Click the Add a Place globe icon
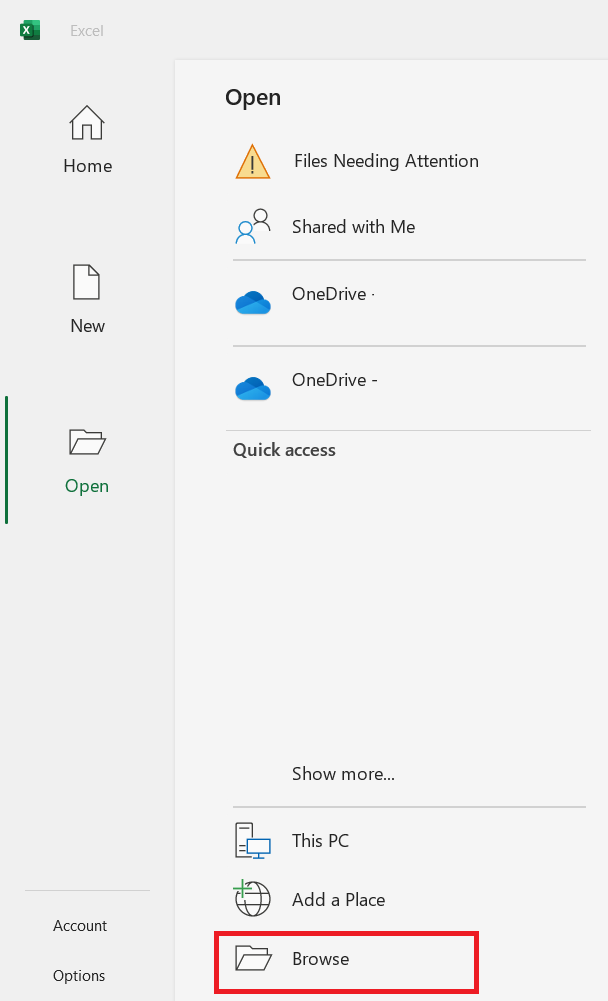The image size is (608, 1001). (x=253, y=898)
